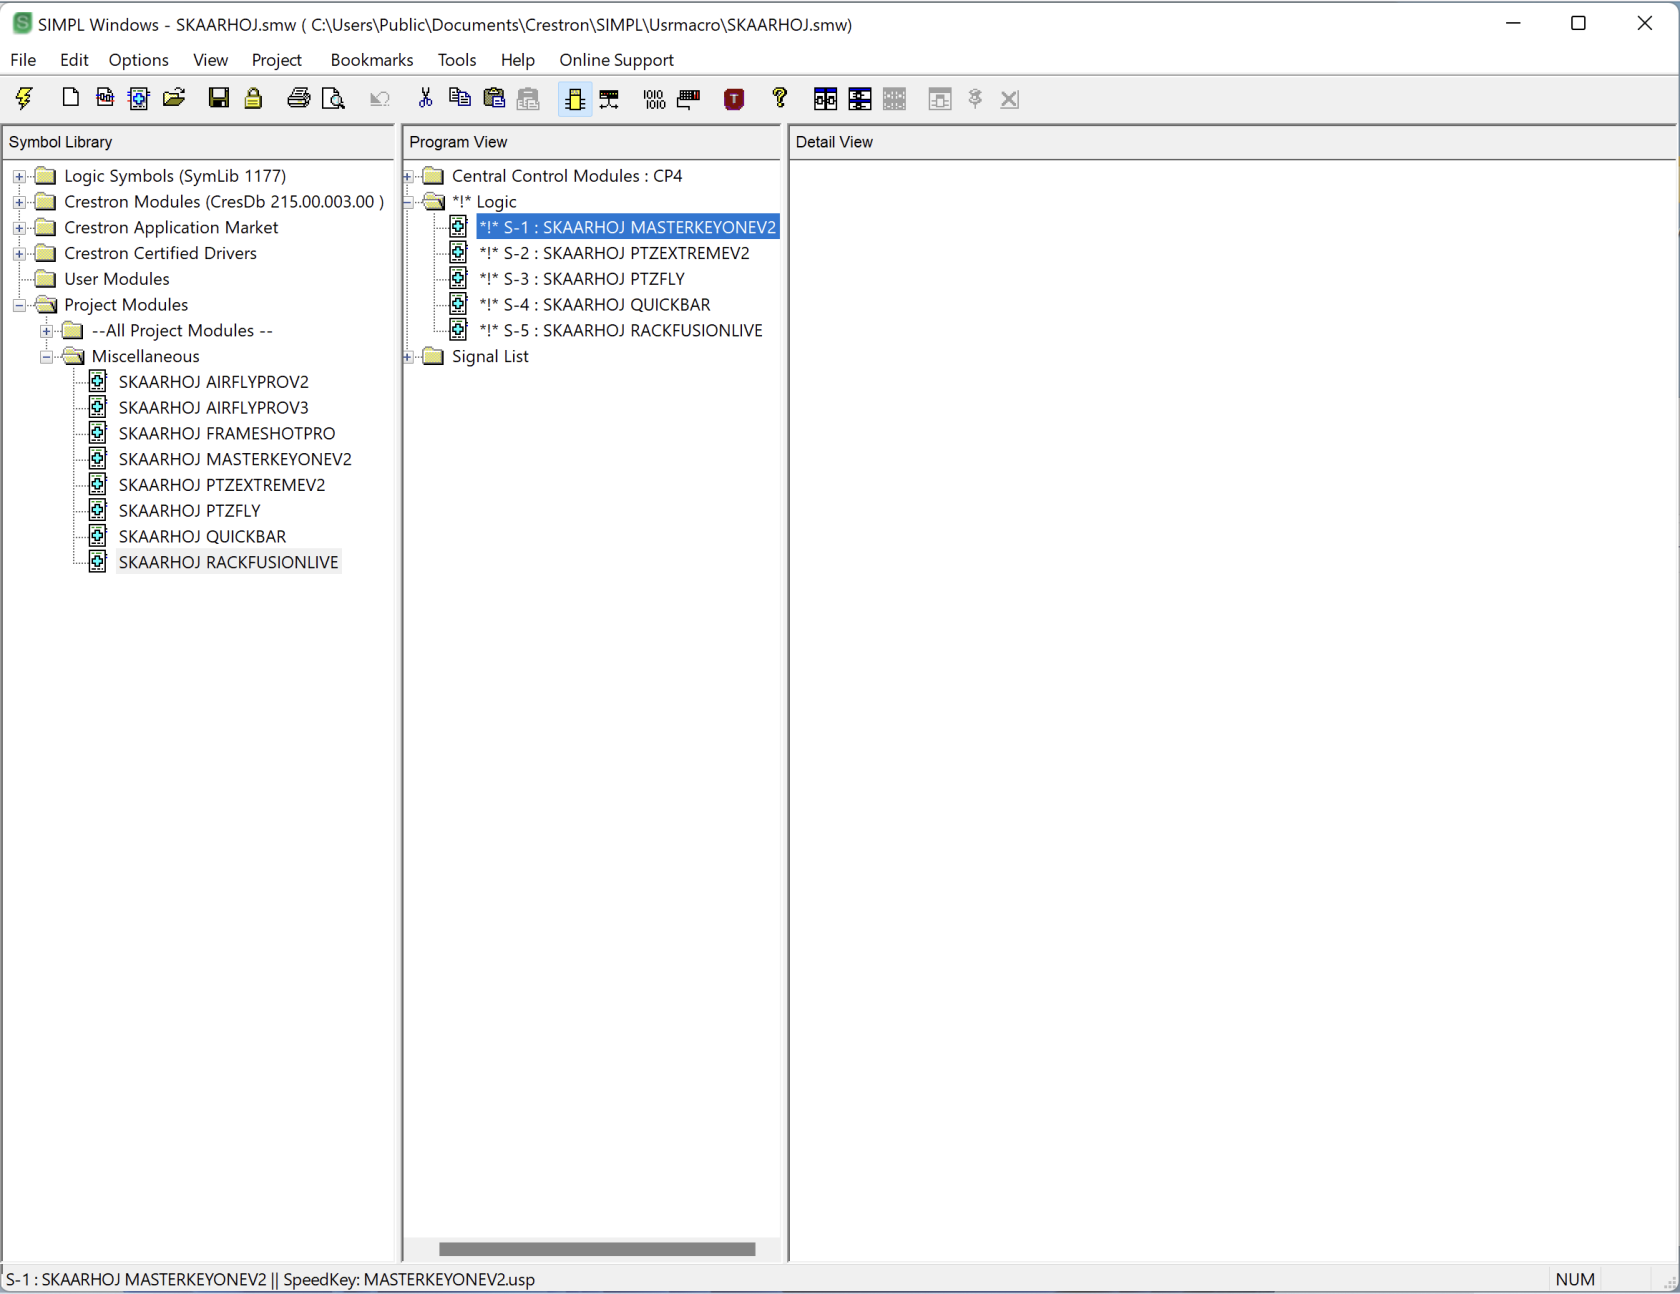Click the gray X toolbar icon
The height and width of the screenshot is (1294, 1680).
click(x=1010, y=98)
